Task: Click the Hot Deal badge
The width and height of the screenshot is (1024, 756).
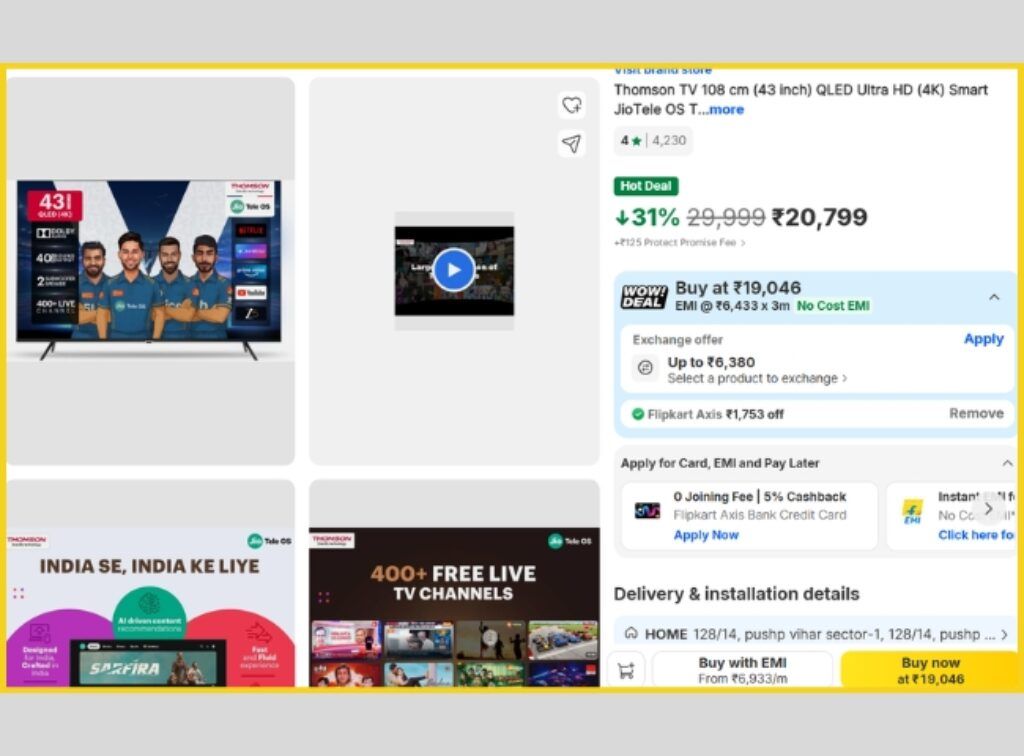Action: click(646, 186)
